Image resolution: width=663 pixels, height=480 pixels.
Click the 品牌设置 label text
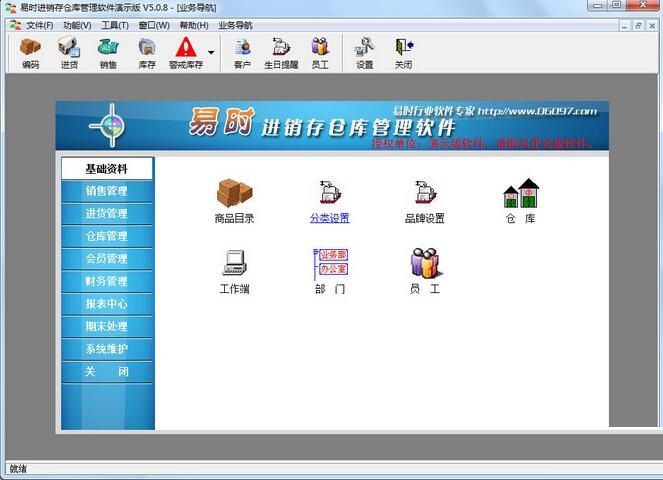point(425,218)
